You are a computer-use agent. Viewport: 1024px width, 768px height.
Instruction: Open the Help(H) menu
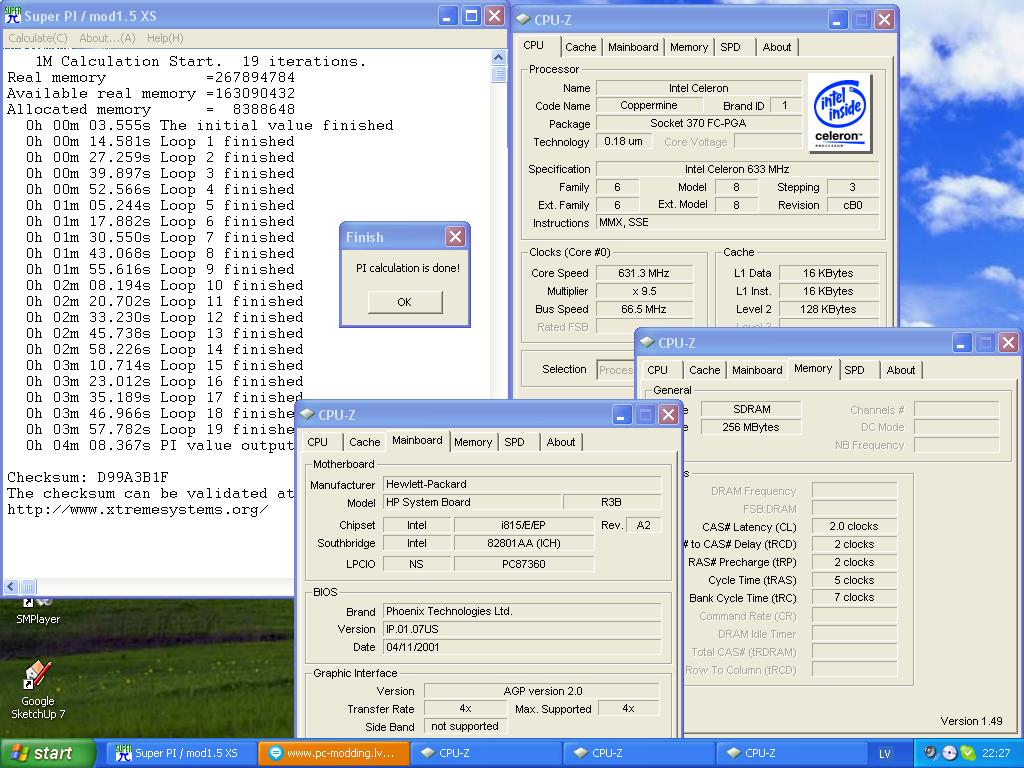tap(165, 38)
